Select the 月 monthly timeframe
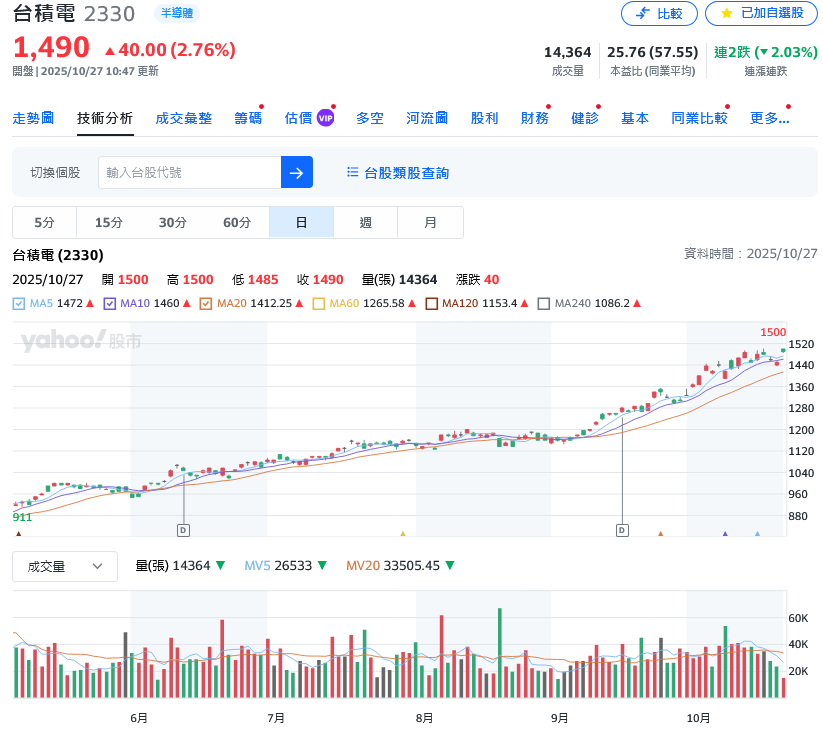 pos(429,222)
